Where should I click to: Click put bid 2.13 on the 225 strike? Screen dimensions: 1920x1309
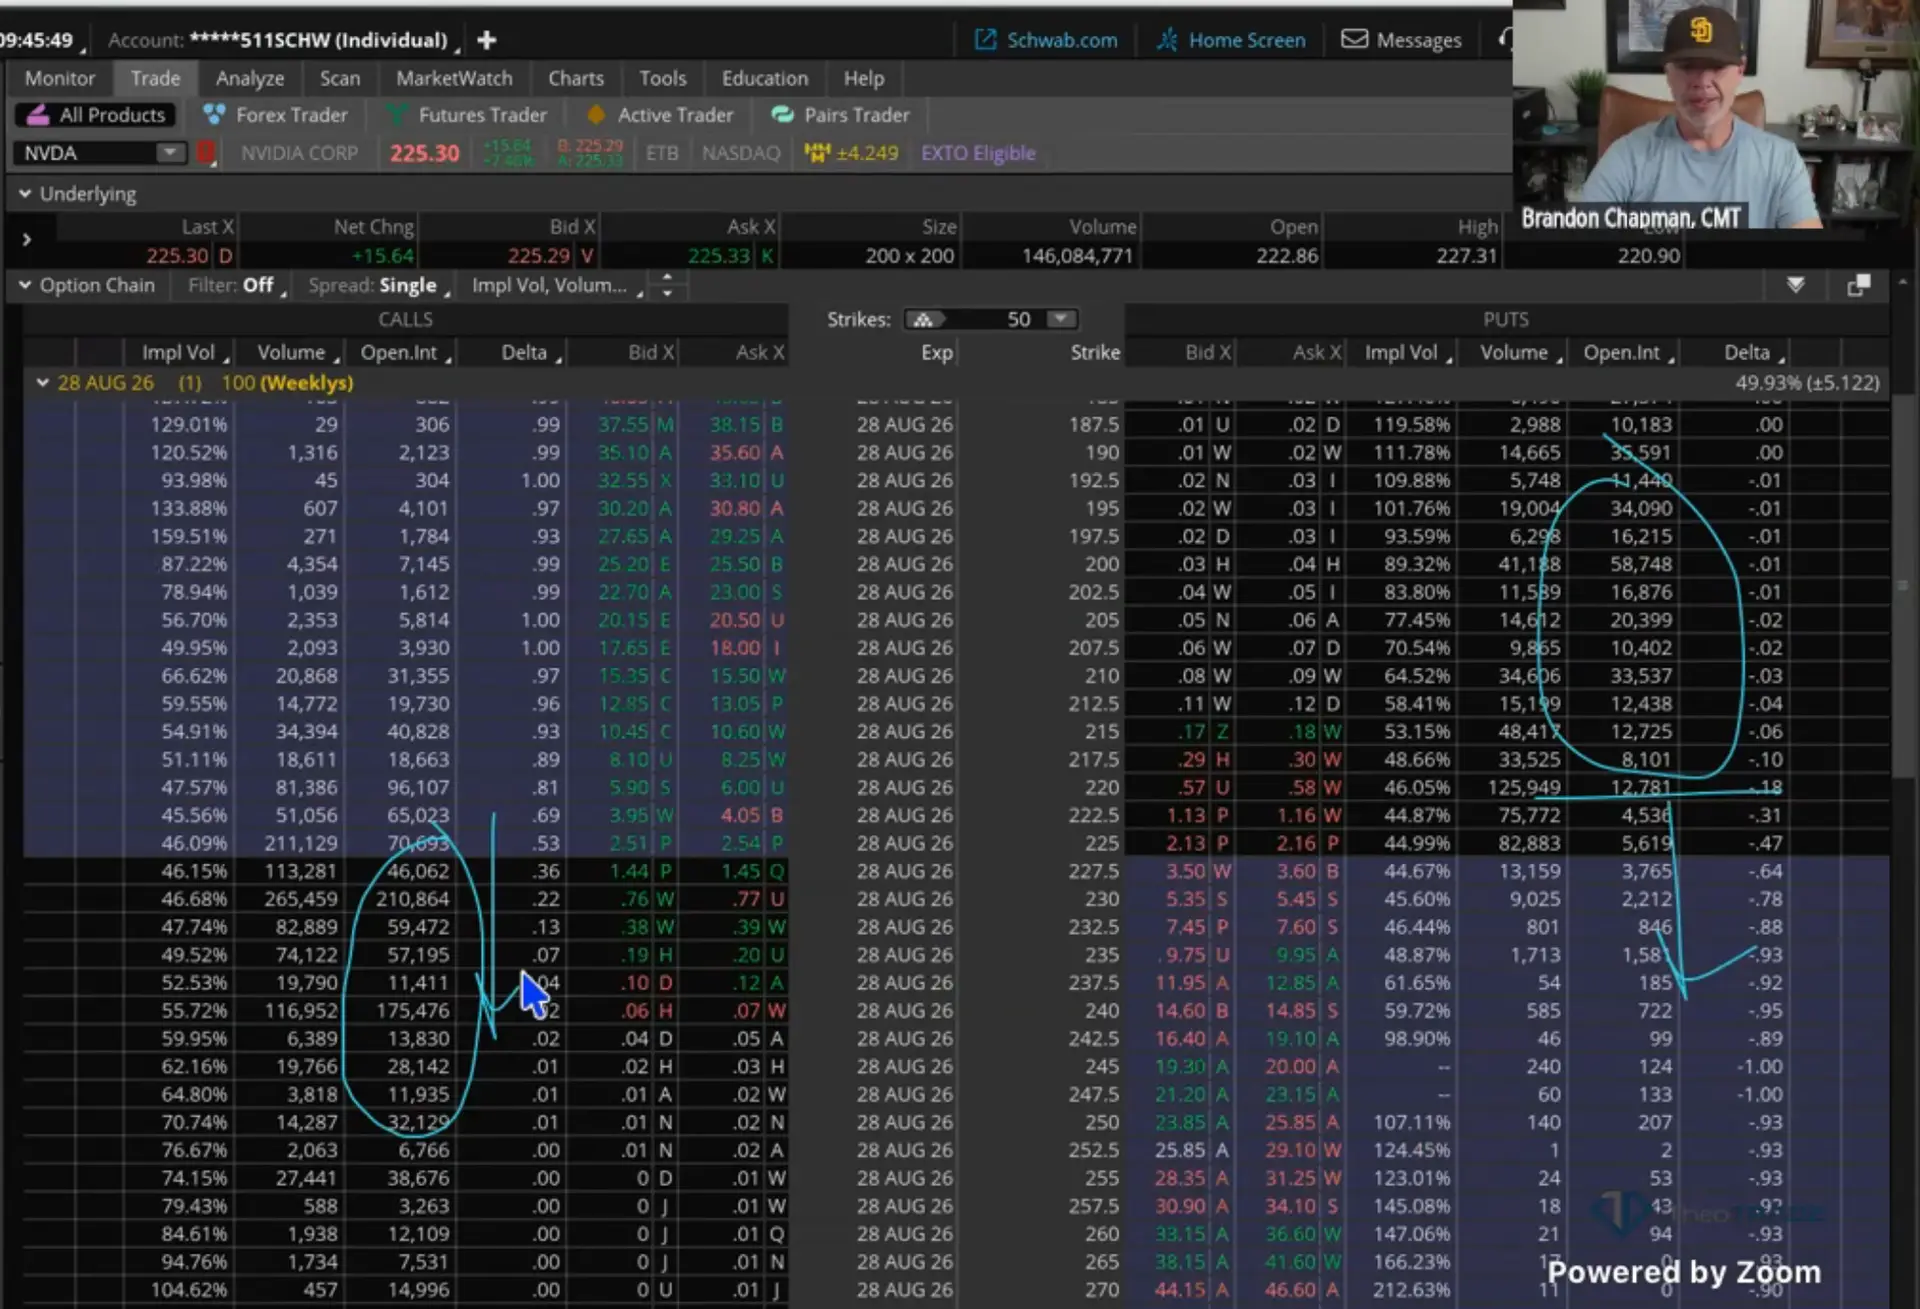click(x=1185, y=843)
